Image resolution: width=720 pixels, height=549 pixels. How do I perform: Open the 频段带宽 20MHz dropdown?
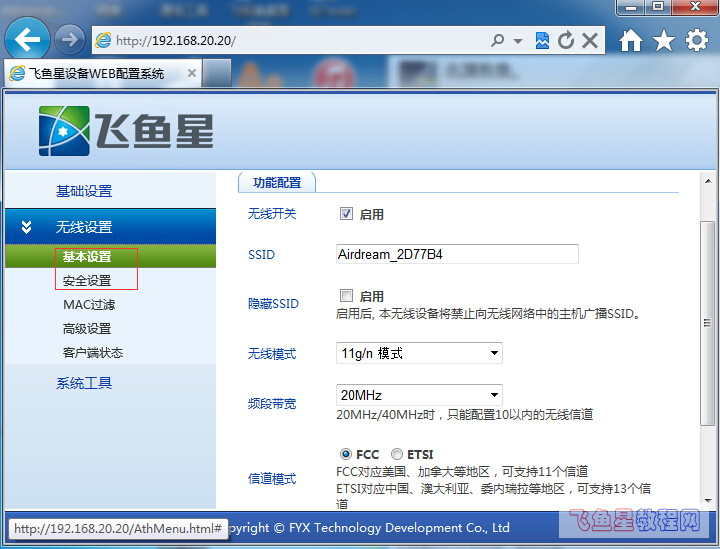[419, 395]
